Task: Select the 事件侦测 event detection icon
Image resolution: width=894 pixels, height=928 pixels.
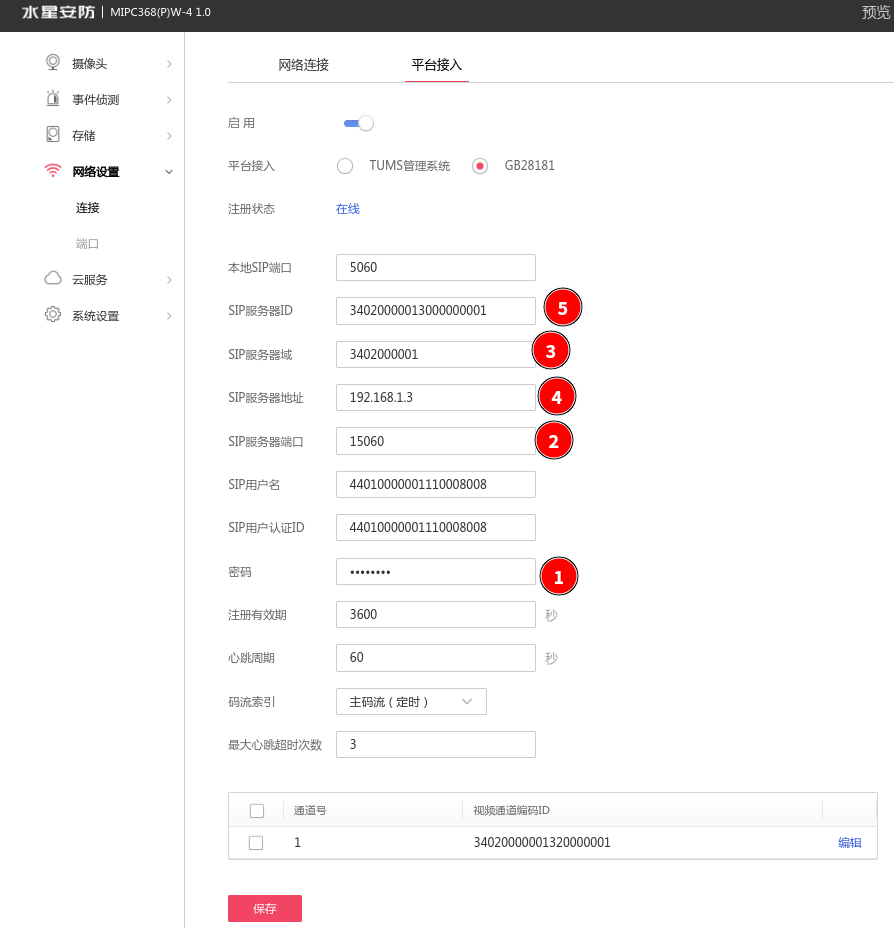Action: [52, 98]
